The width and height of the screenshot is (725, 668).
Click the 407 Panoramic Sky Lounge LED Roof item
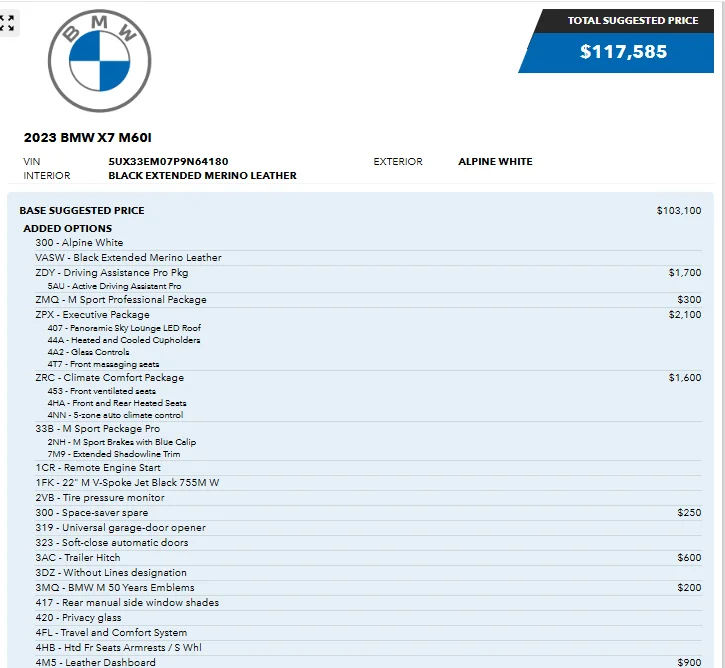124,328
